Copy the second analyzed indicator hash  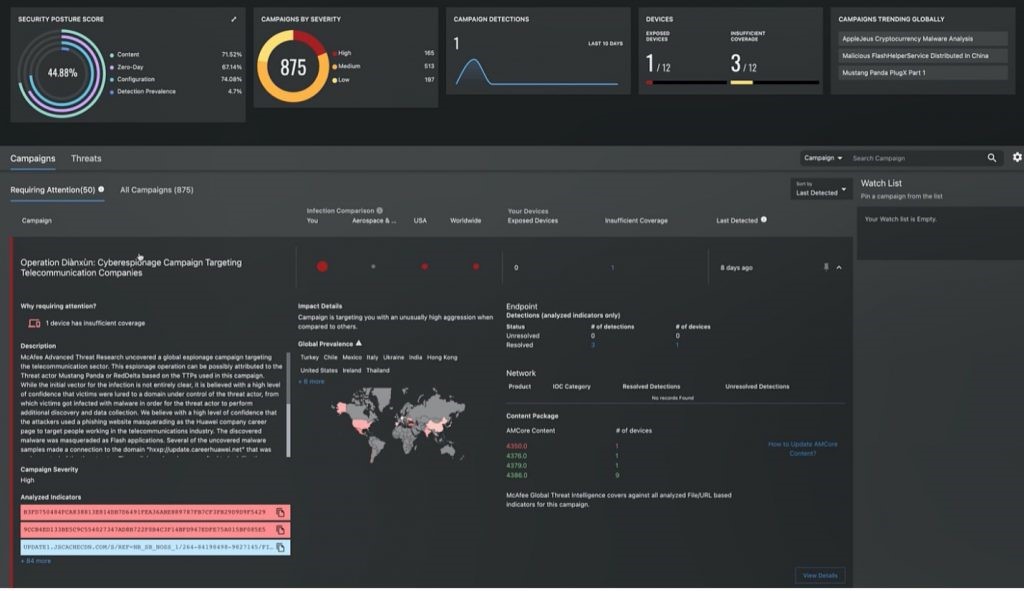point(280,530)
